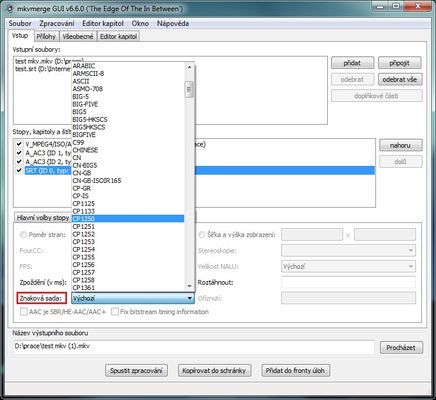Choose the highlighted CP1250 charset

(128, 219)
